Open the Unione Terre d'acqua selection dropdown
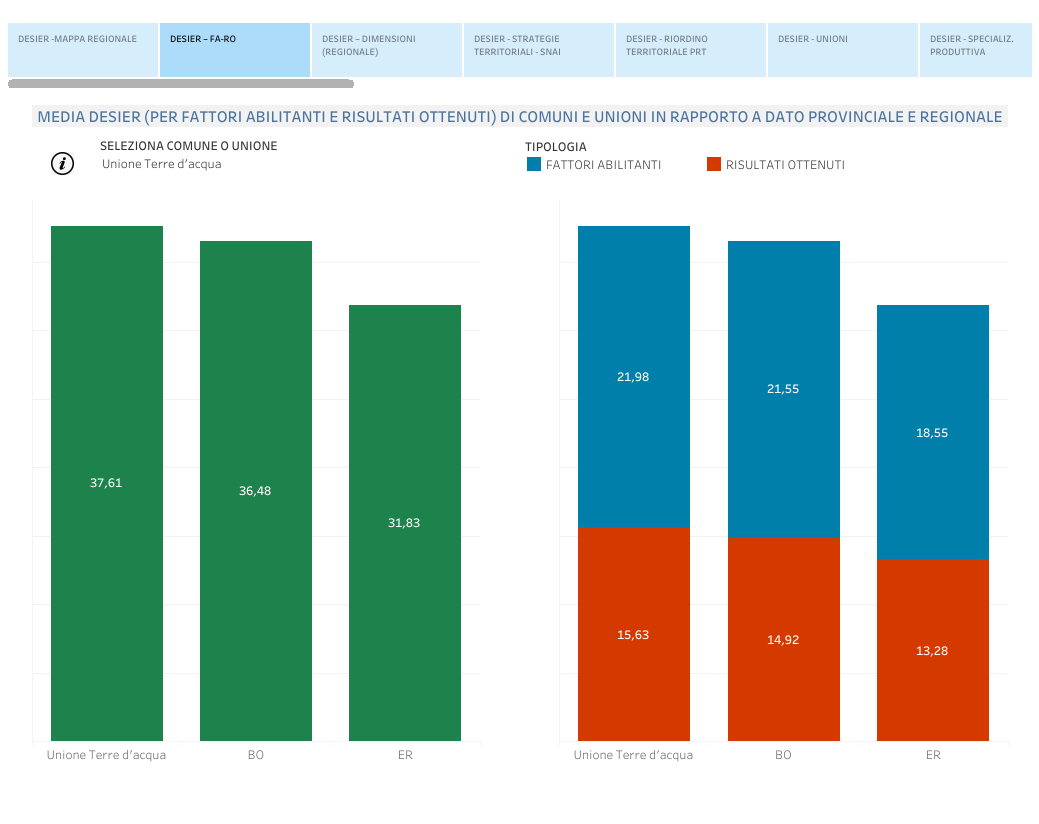 click(x=162, y=164)
